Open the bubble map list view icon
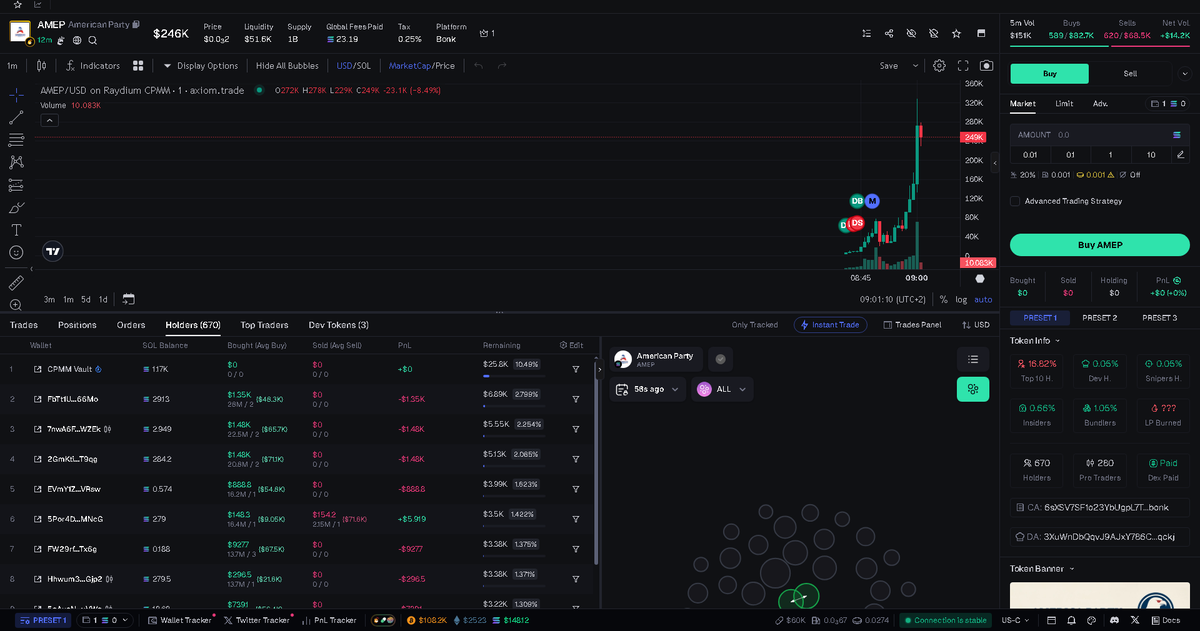This screenshot has height=631, width=1200. (x=973, y=359)
